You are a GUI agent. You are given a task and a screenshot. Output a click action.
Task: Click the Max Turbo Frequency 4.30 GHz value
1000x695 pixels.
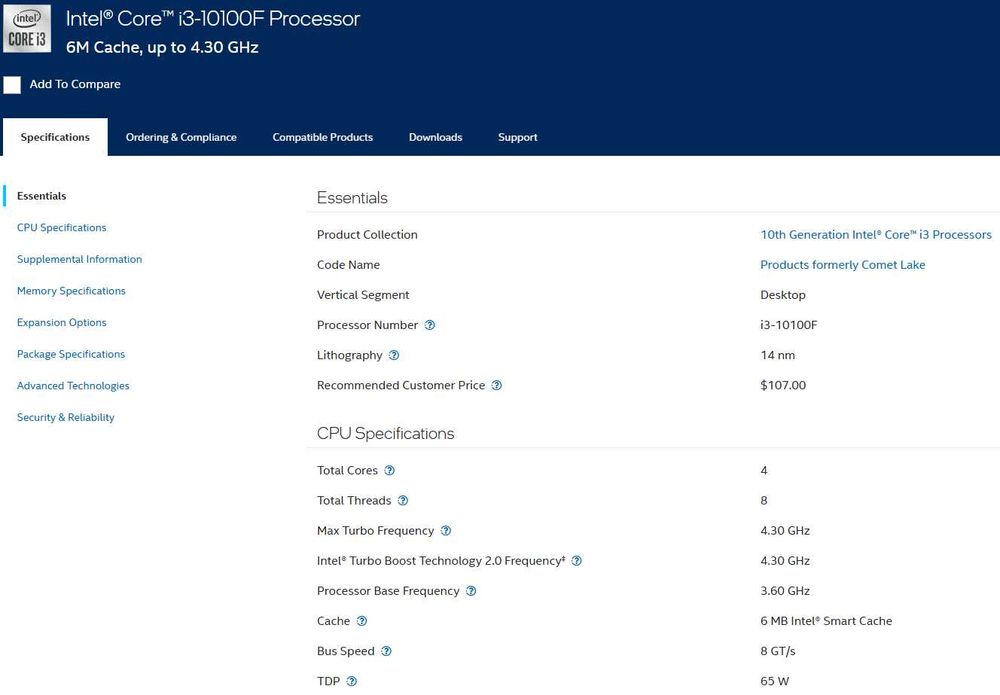[x=785, y=530]
